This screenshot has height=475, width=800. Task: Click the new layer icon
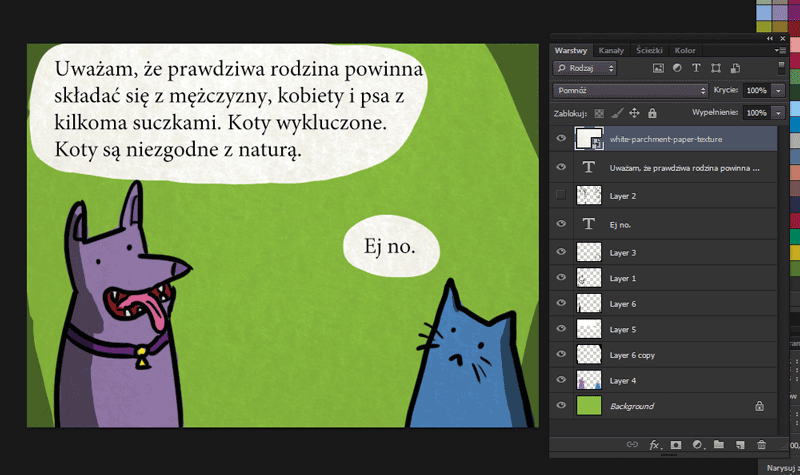739,443
